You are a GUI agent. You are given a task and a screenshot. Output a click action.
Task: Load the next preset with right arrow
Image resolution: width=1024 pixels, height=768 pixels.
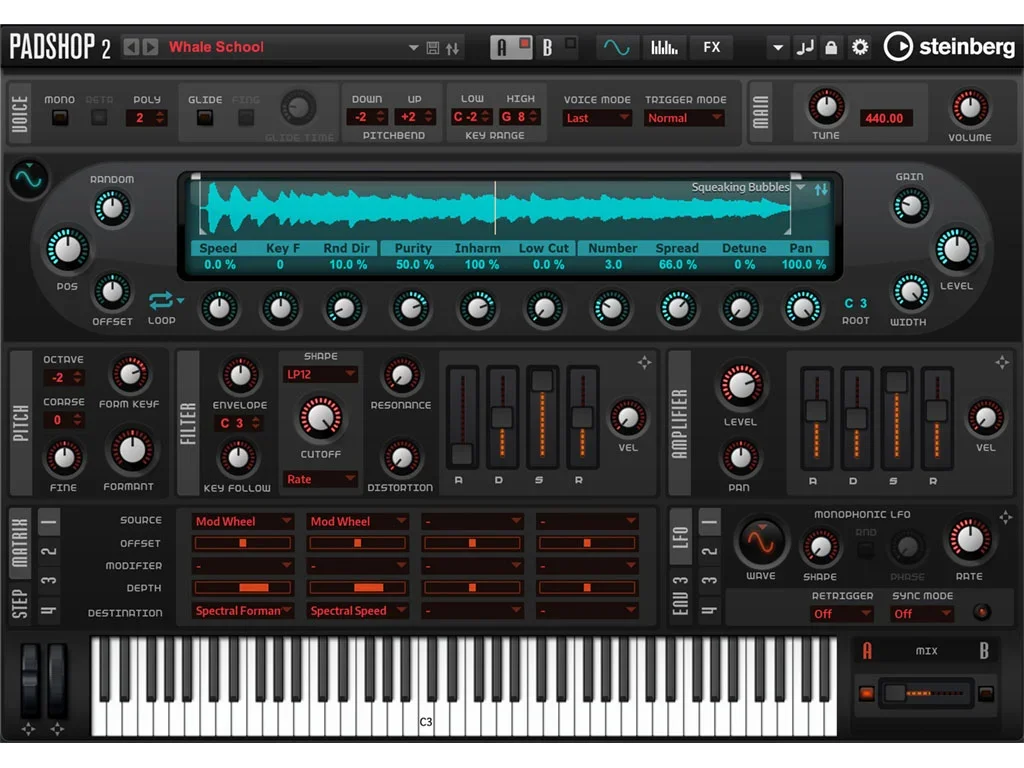tap(151, 47)
